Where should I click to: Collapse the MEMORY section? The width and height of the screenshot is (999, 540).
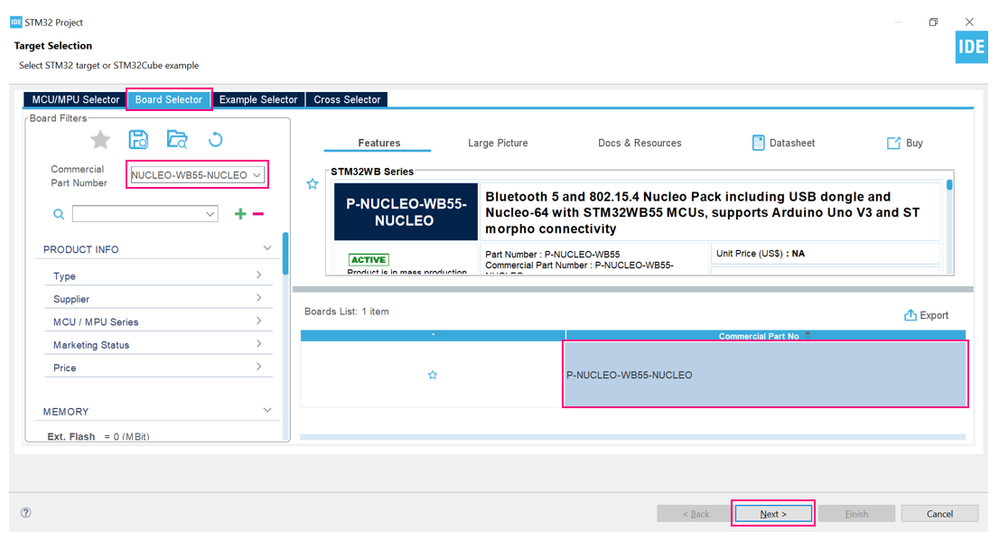(x=267, y=411)
